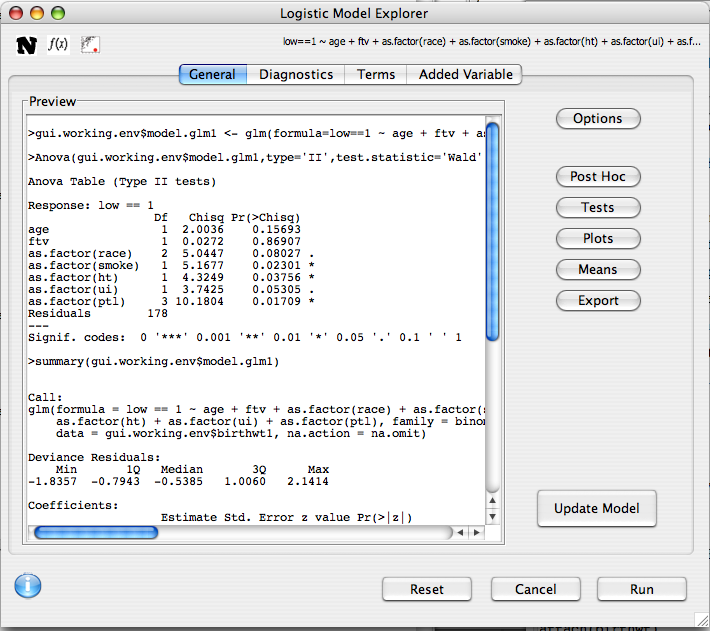Click the scroll left arrow in preview

tap(461, 532)
